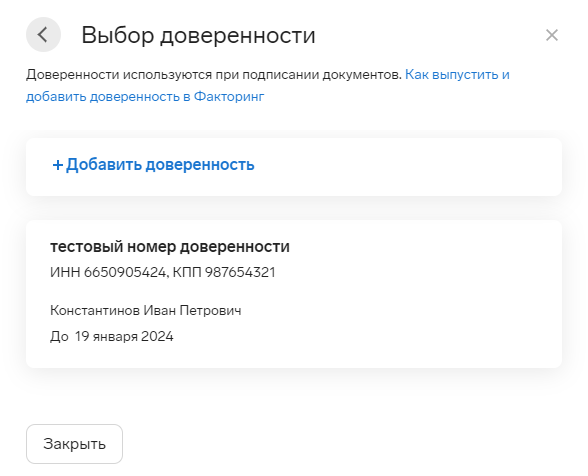Viewport: 588px width, 476px height.
Task: Click the year 2024 in the expiry line
Action: [157, 336]
